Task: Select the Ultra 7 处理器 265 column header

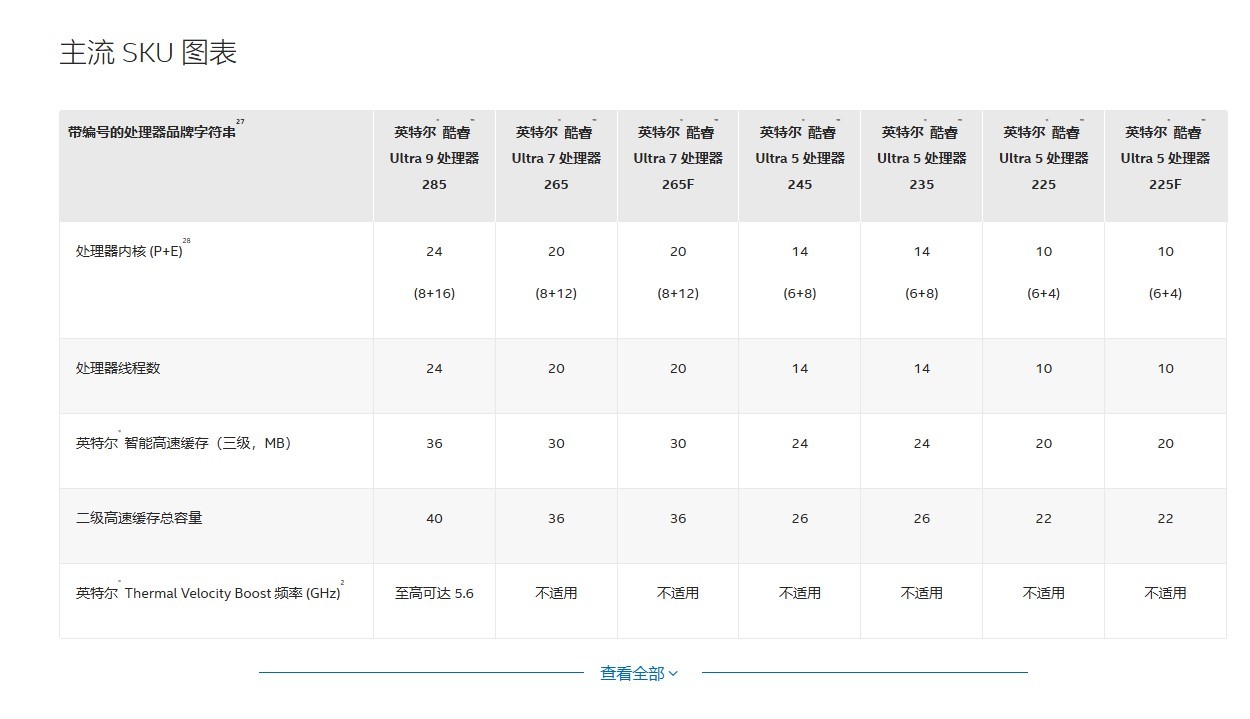Action: click(x=556, y=166)
